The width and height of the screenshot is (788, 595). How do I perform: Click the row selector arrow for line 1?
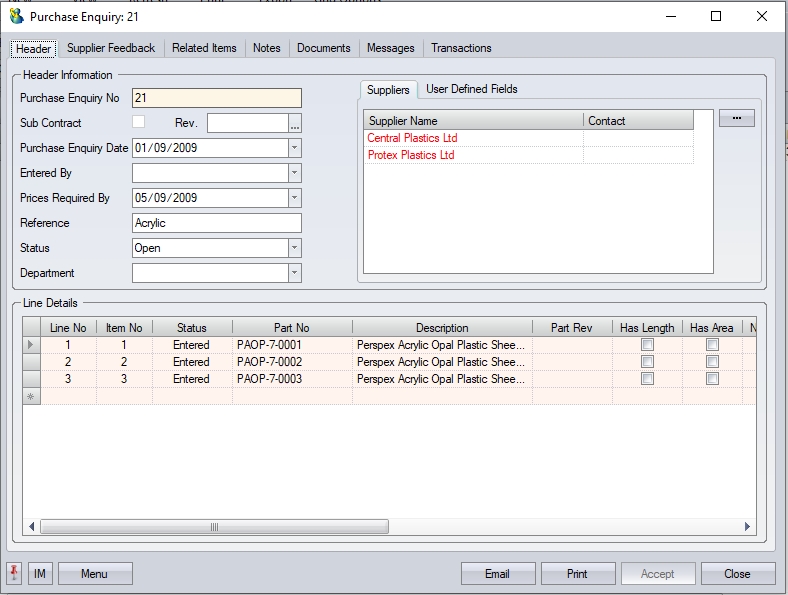[x=31, y=345]
